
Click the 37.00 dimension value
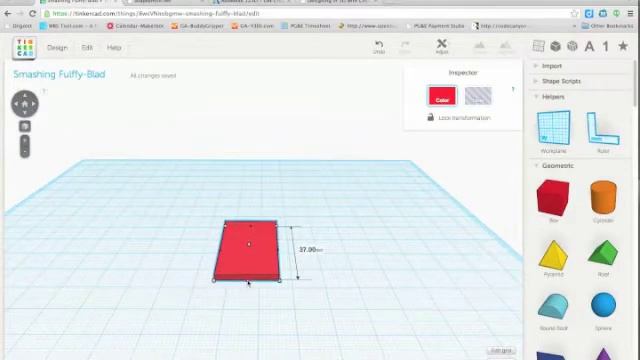[x=310, y=249]
